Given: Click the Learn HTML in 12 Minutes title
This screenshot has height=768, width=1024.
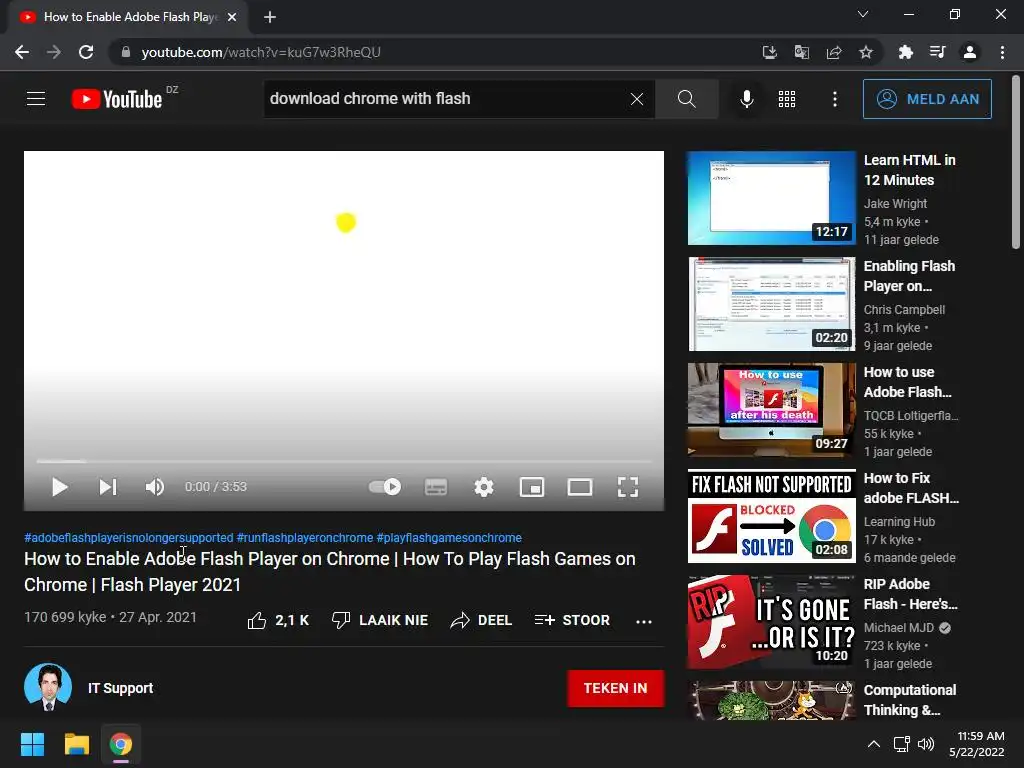Looking at the screenshot, I should click(x=910, y=170).
